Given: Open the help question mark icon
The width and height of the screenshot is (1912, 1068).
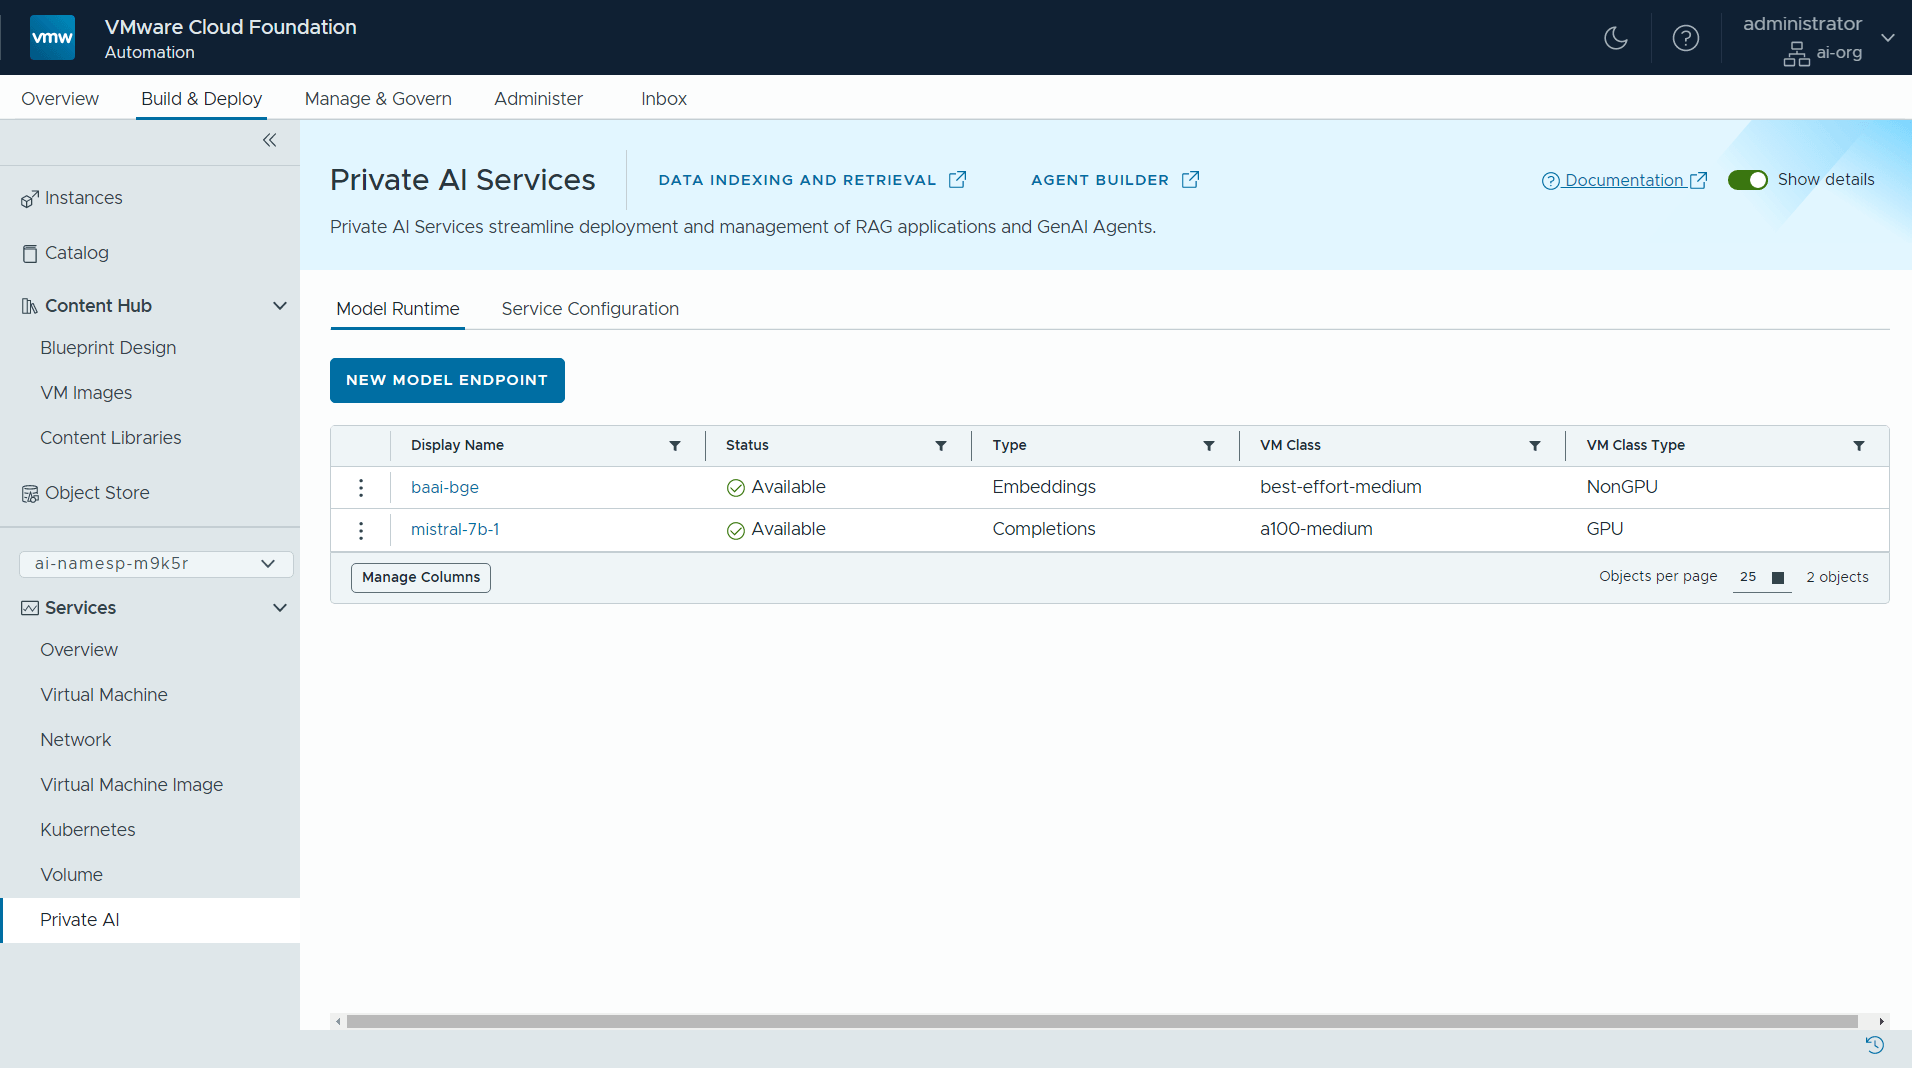Looking at the screenshot, I should coord(1685,38).
